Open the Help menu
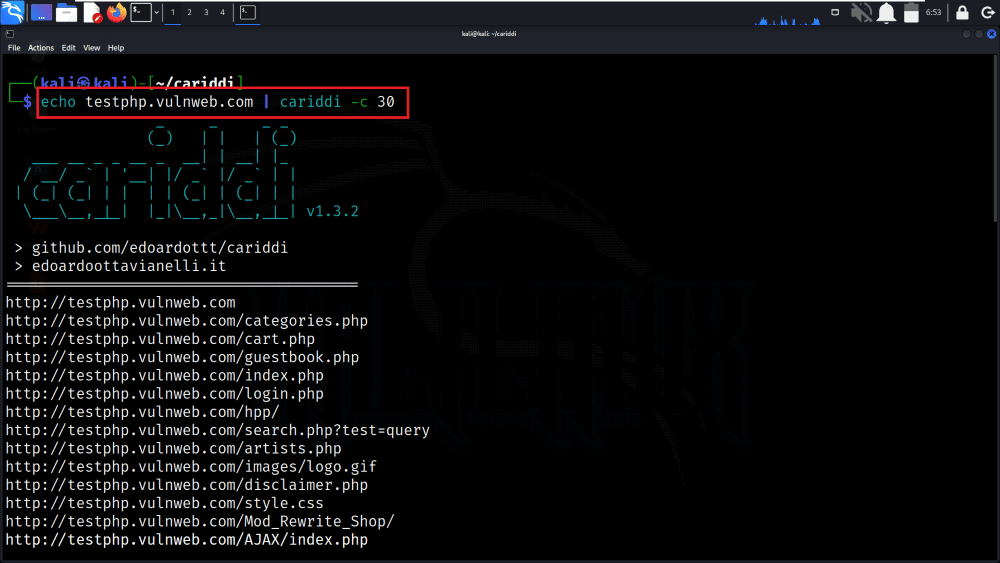 115,48
